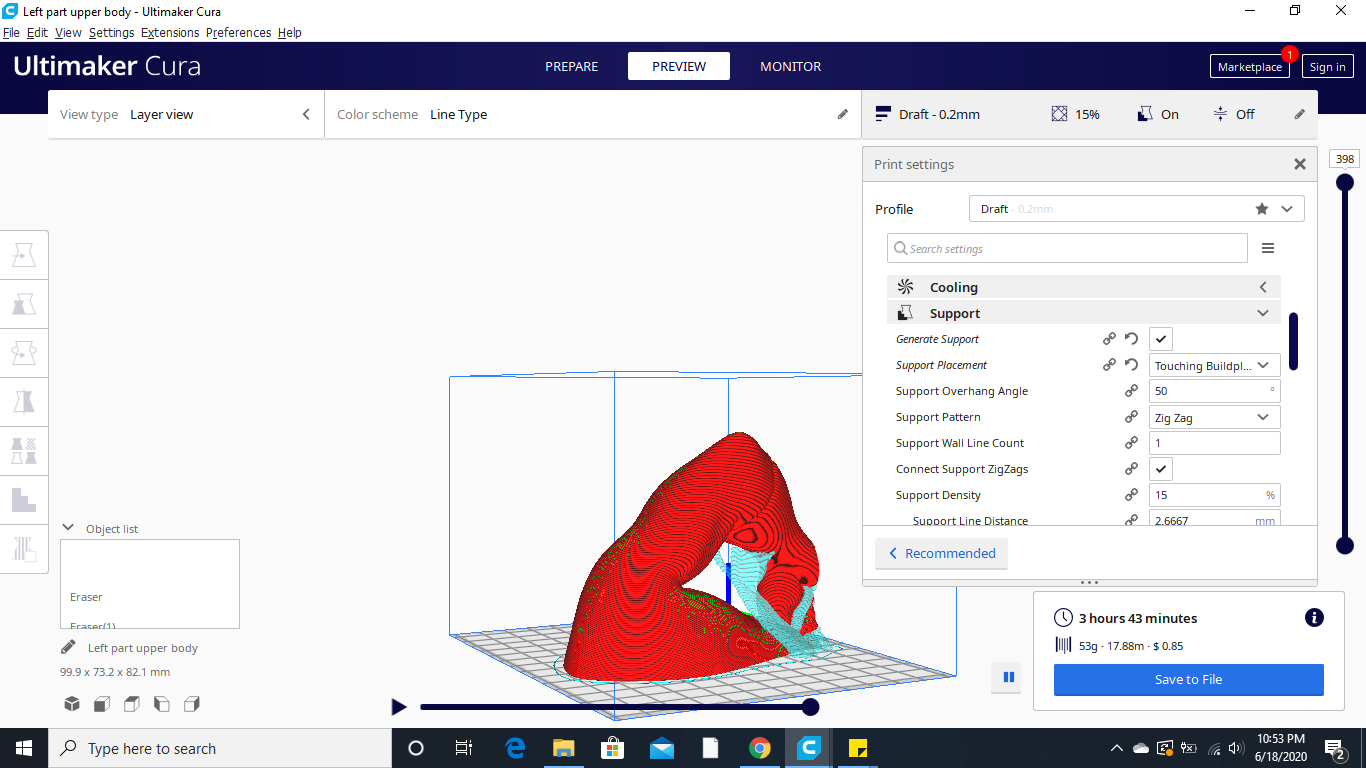Reset the Generate Support setting
Image resolution: width=1366 pixels, height=768 pixels.
tap(1132, 339)
